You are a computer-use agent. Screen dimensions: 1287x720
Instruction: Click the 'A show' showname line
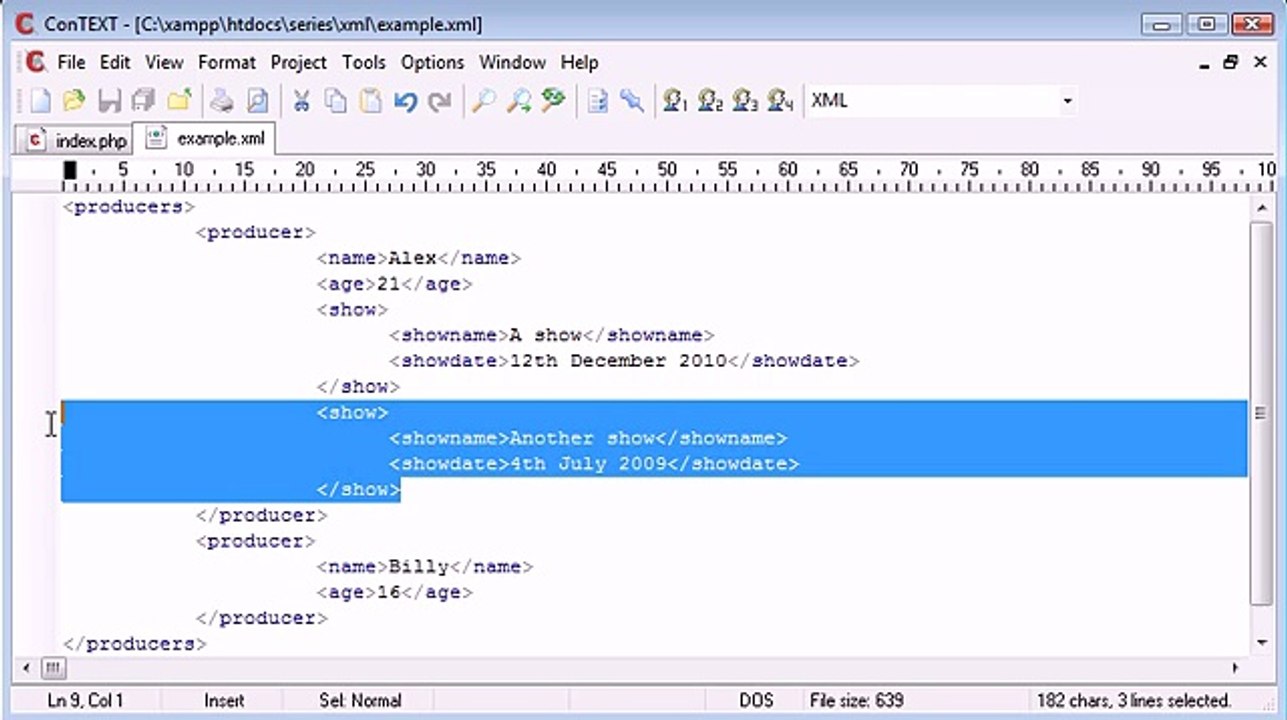click(552, 335)
